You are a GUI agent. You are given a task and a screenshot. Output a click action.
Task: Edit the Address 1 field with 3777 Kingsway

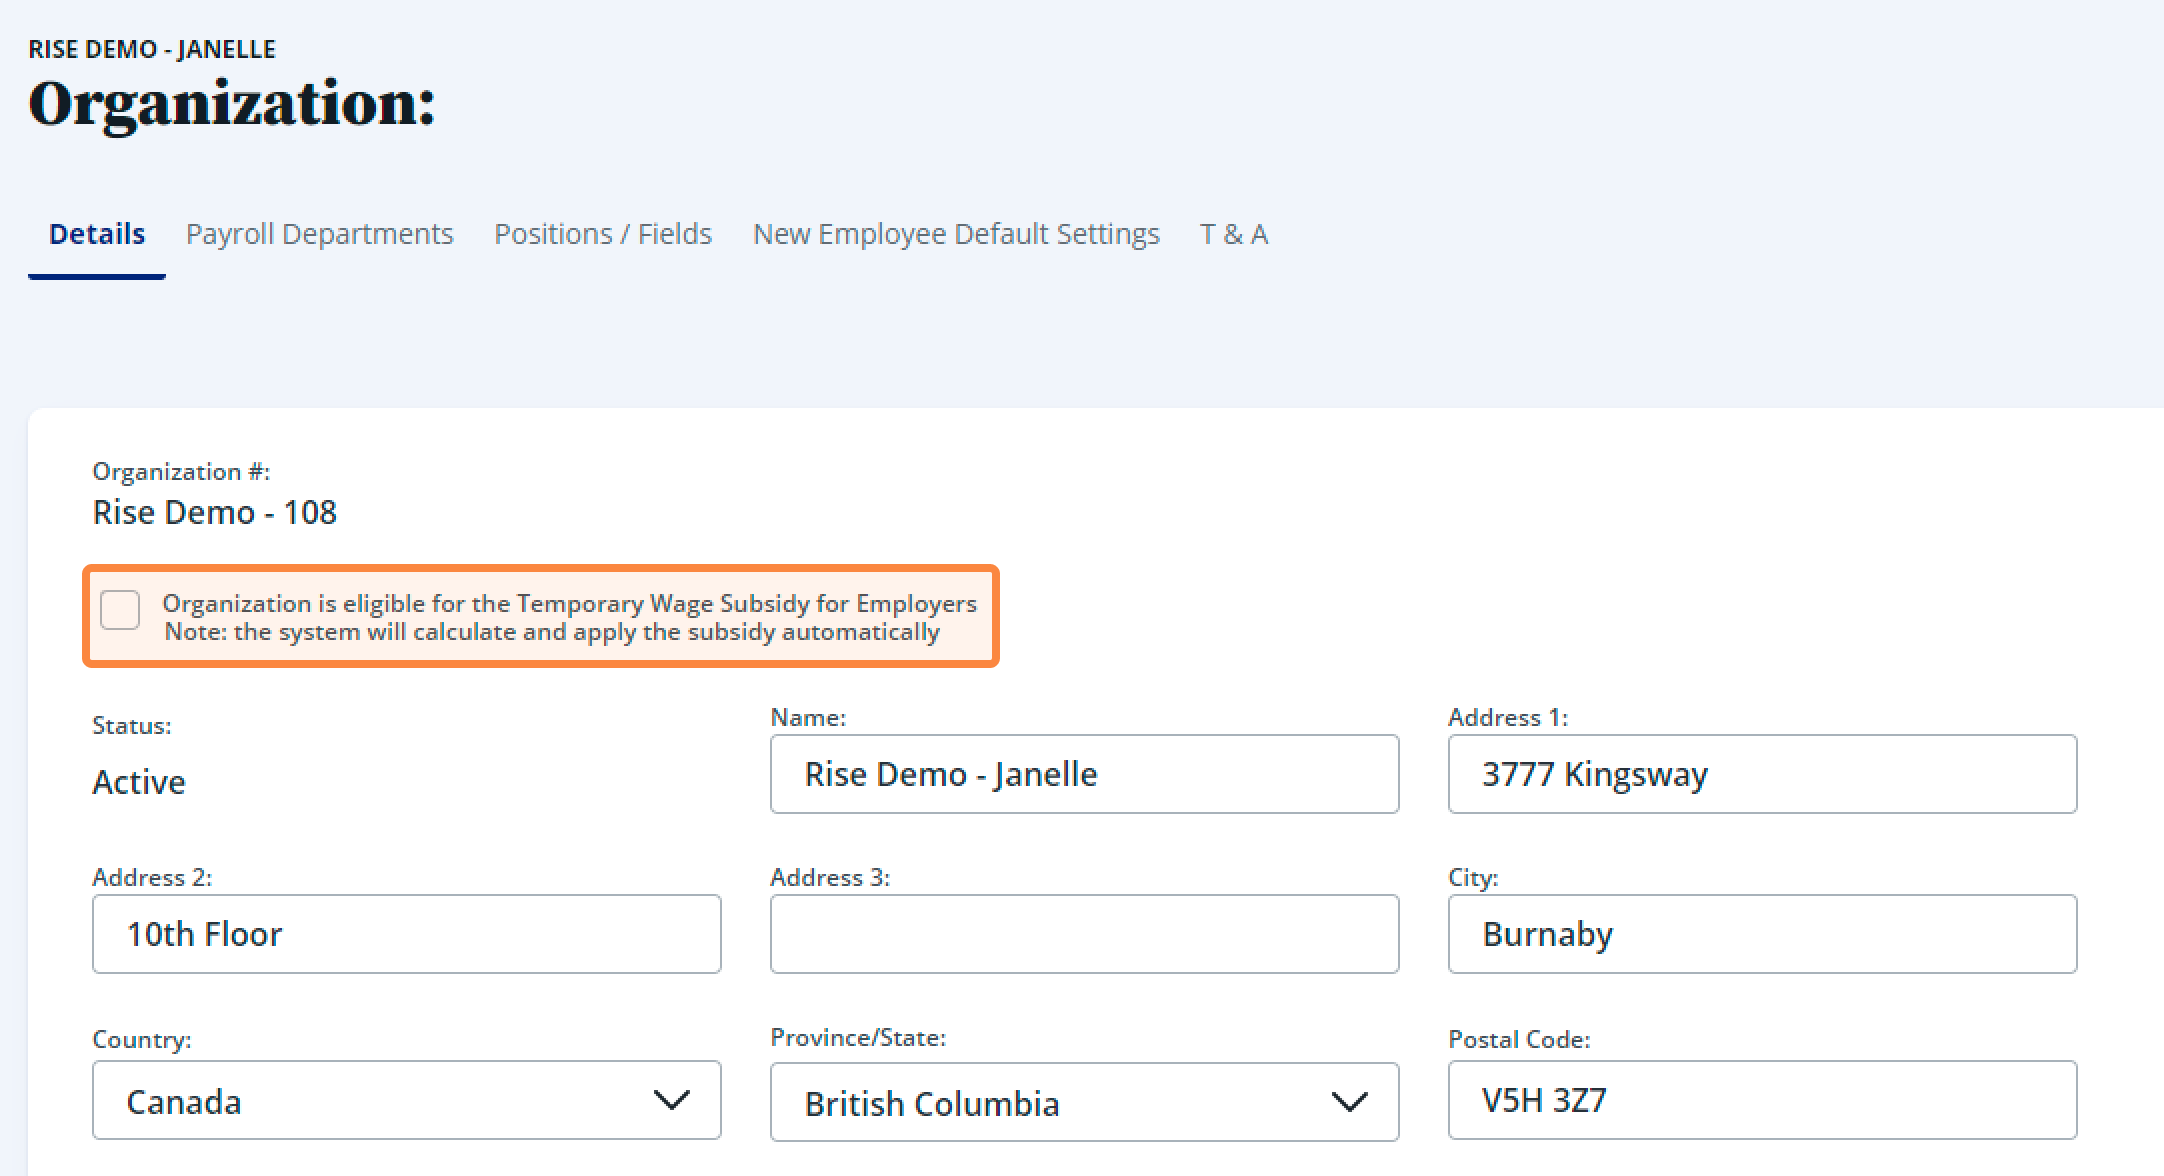[x=1762, y=774]
